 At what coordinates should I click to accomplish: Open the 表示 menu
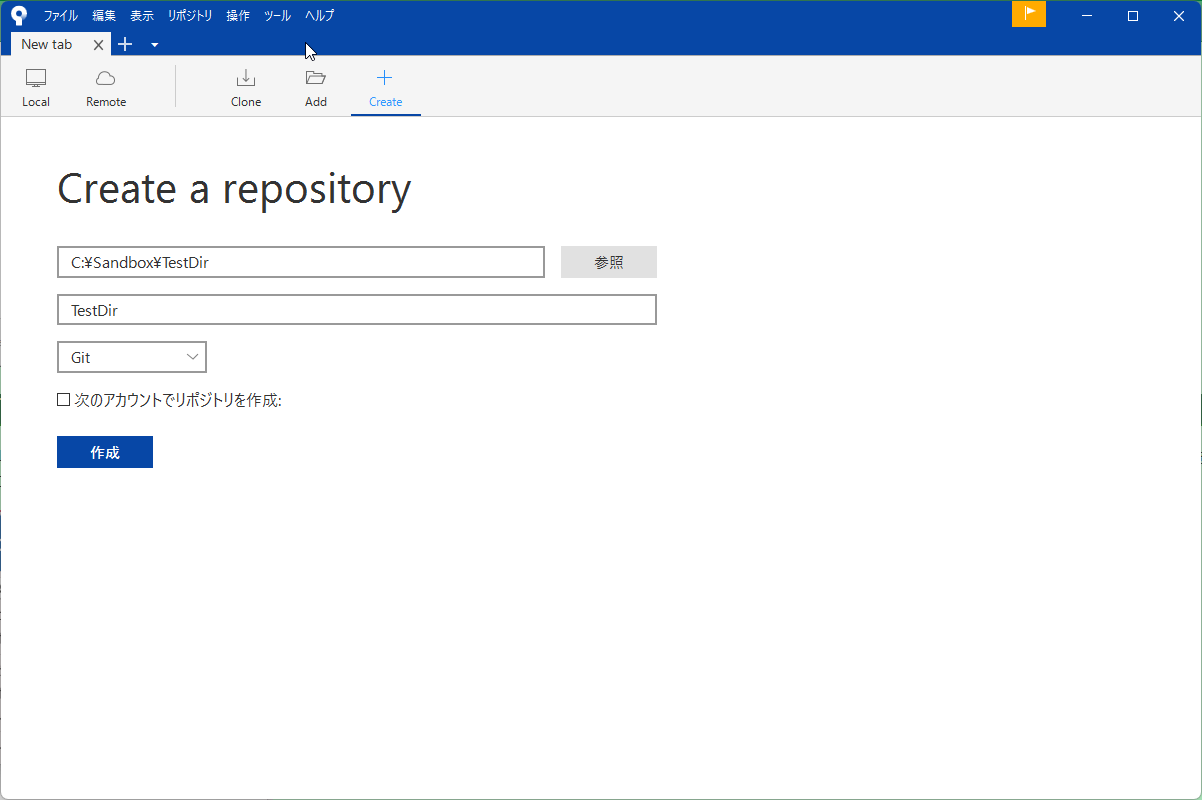click(x=142, y=16)
